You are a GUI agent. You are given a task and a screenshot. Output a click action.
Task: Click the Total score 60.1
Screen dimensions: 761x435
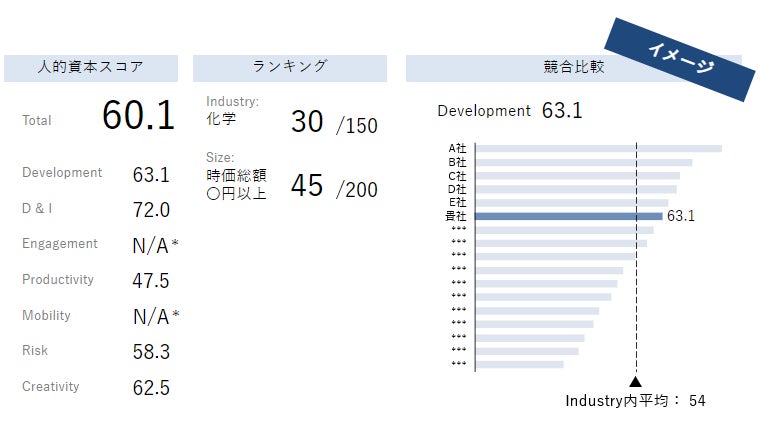(x=138, y=117)
